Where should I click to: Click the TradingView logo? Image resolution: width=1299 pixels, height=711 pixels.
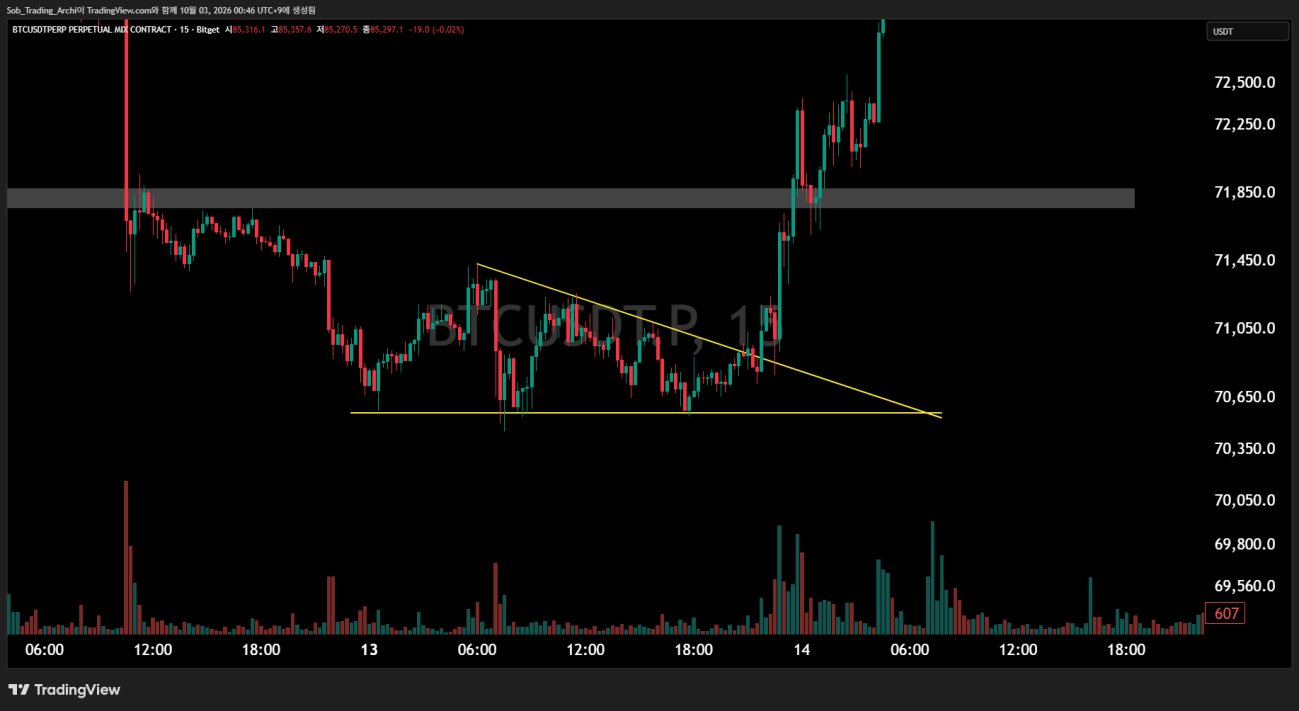[64, 690]
